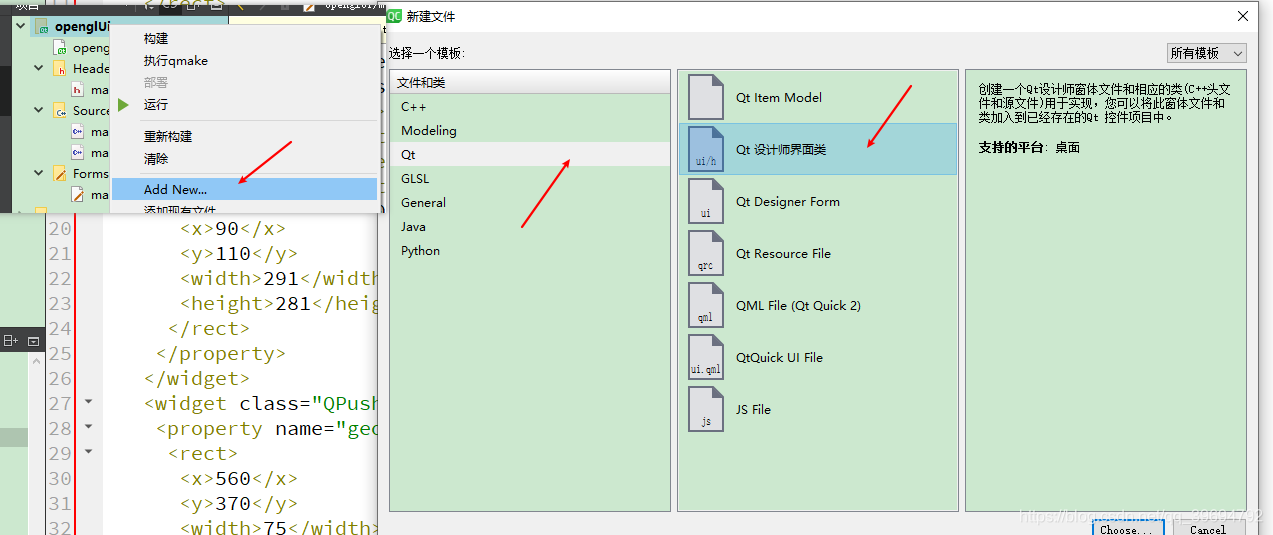Image resolution: width=1273 pixels, height=535 pixels.
Task: Collapse the openglUi project node
Action: (20, 26)
